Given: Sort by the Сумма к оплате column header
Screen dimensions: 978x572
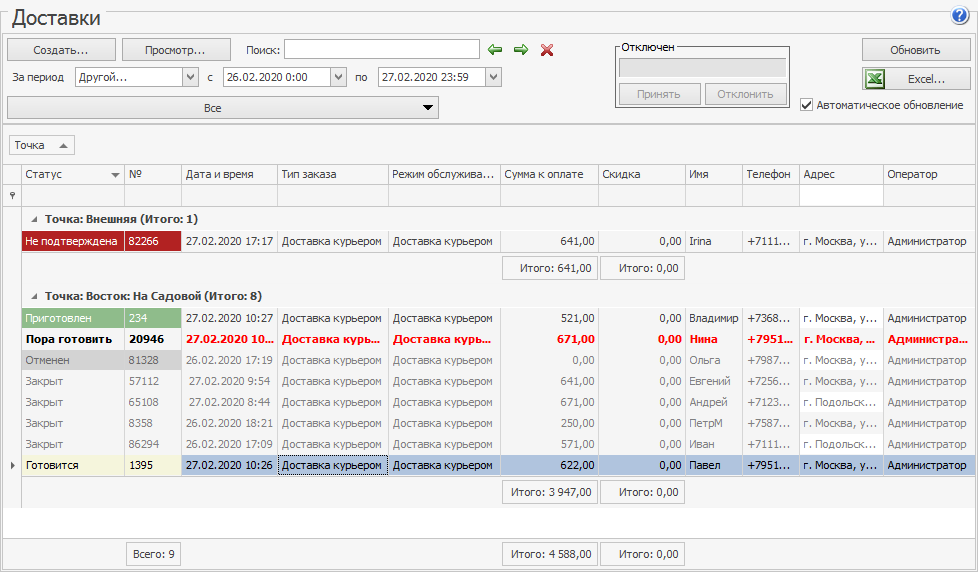Looking at the screenshot, I should [549, 175].
